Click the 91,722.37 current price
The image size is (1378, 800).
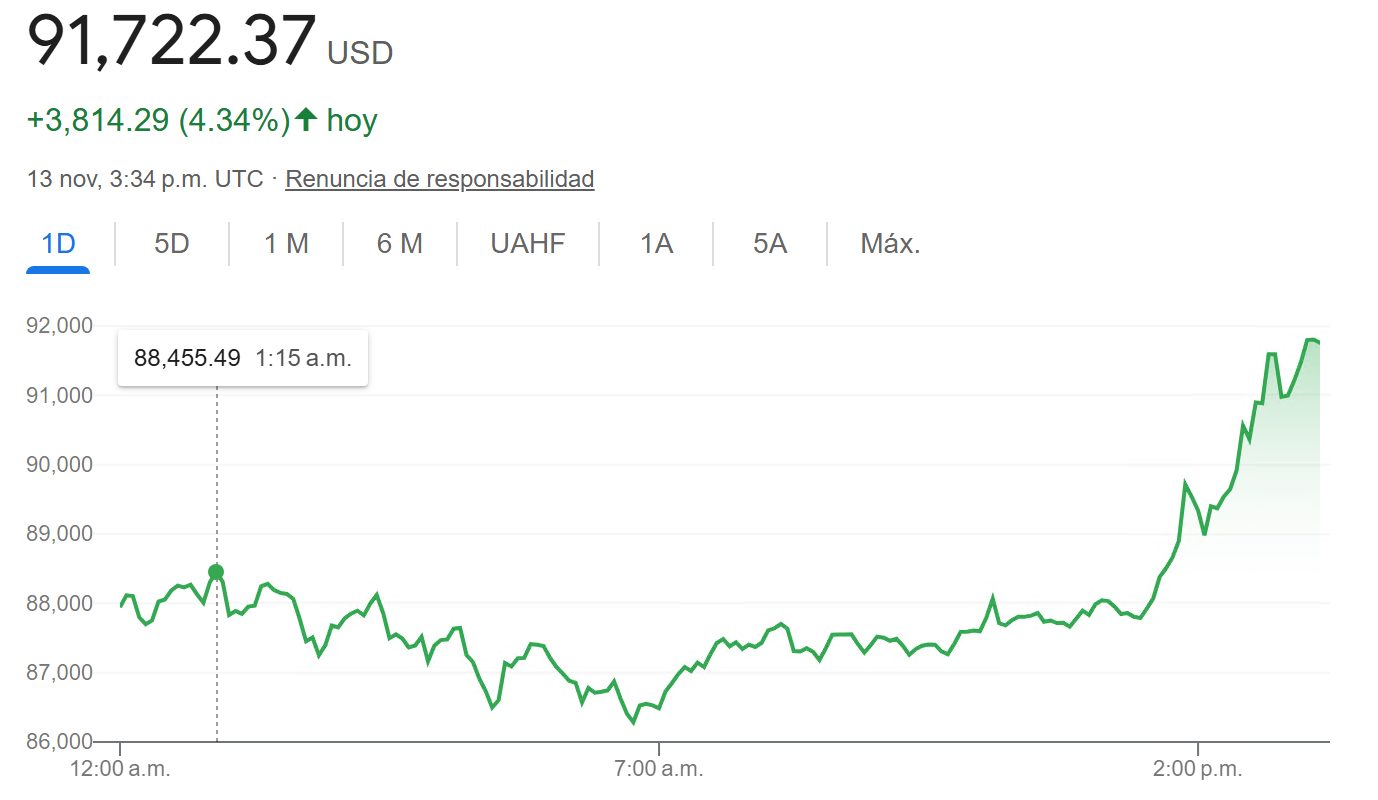[171, 42]
